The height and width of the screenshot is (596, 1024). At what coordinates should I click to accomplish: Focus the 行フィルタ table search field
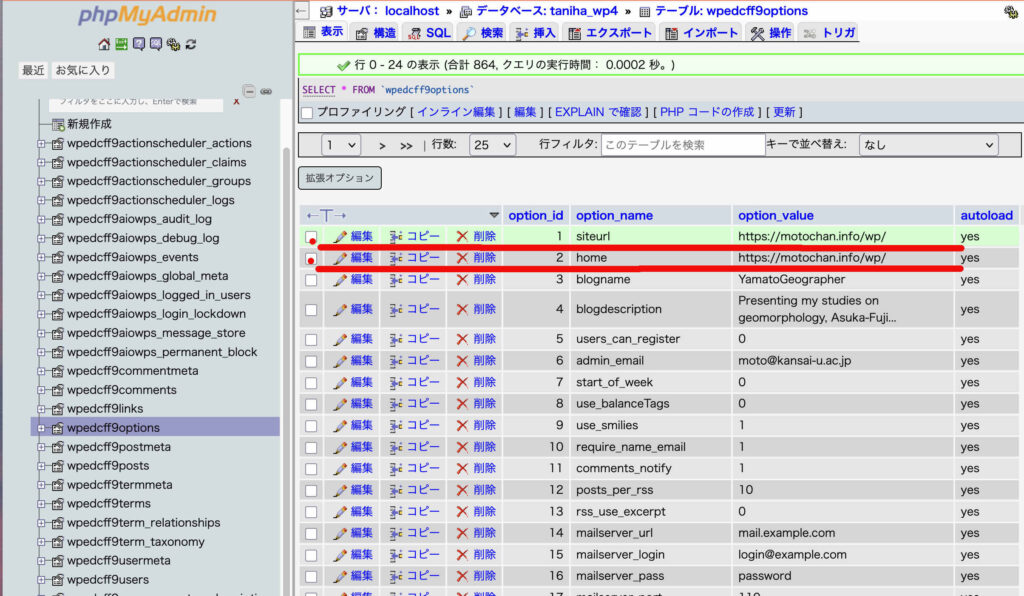click(x=682, y=145)
